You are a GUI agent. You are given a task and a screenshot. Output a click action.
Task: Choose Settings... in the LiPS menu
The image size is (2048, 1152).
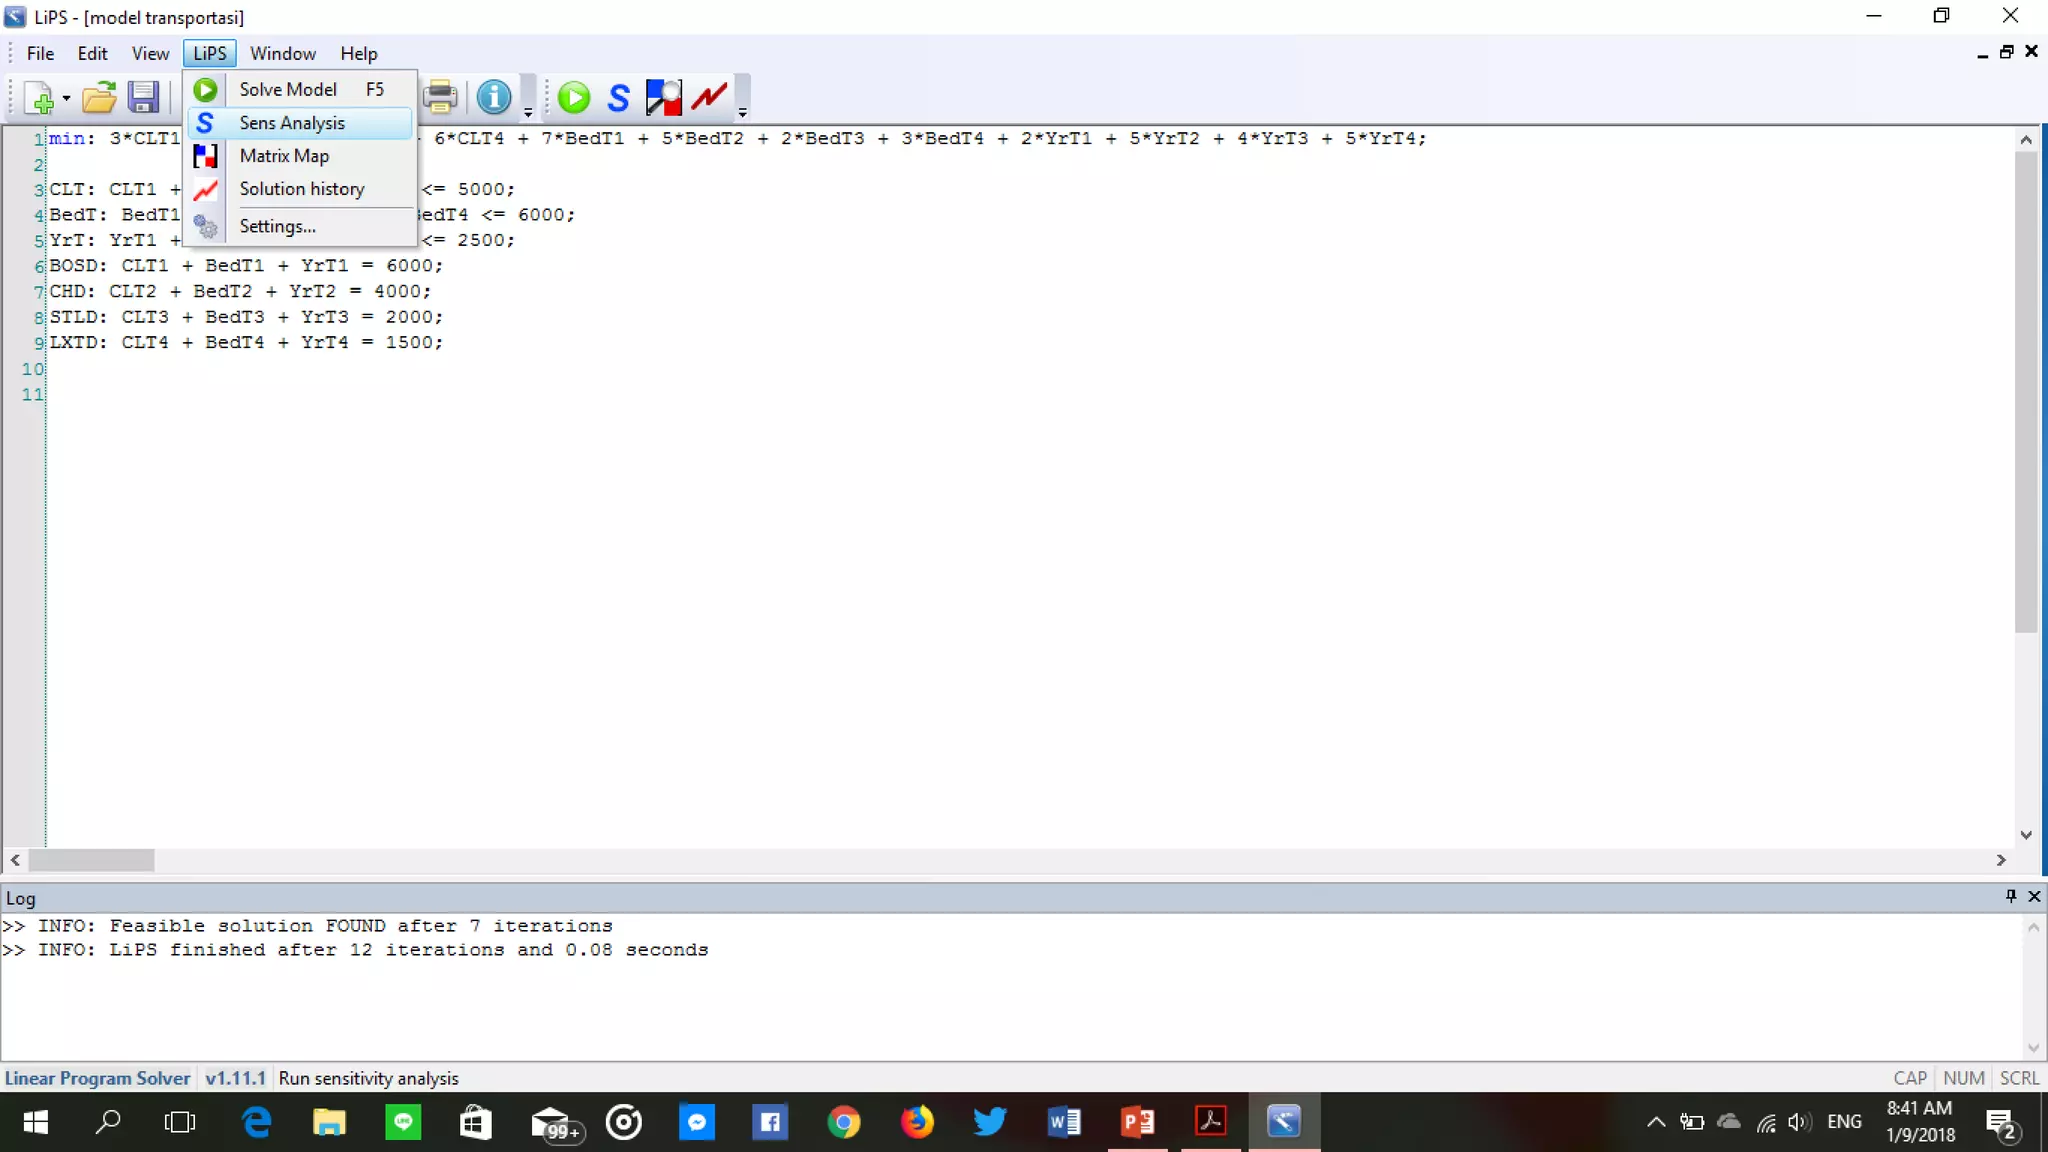pyautogui.click(x=277, y=226)
